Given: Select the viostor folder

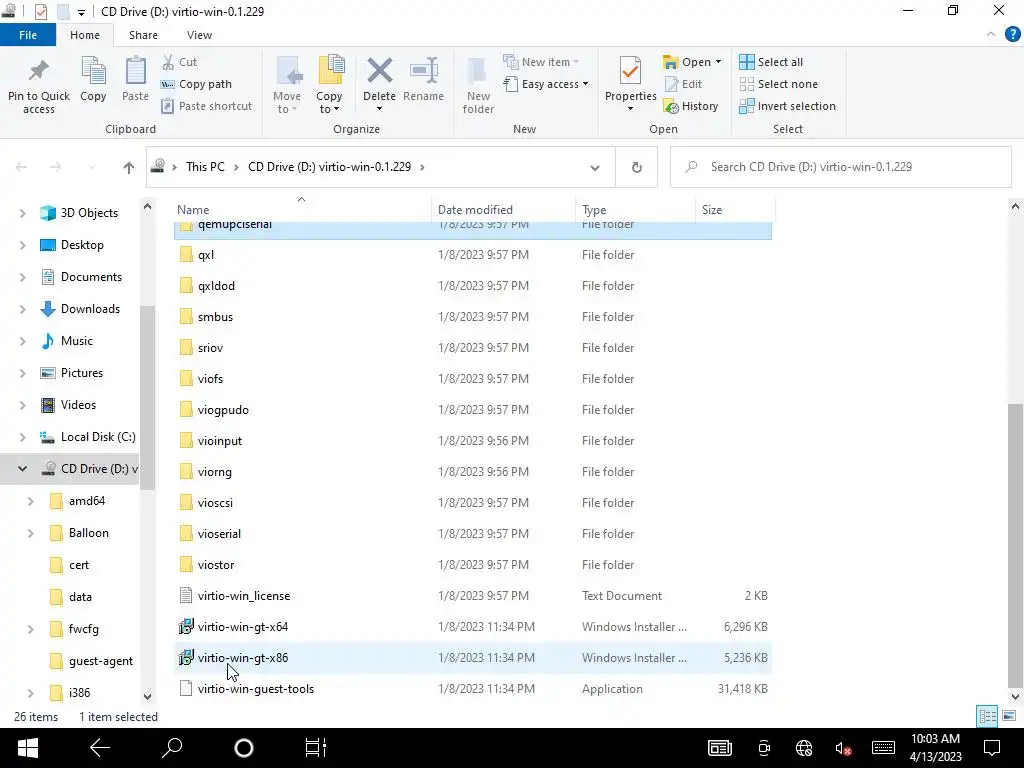Looking at the screenshot, I should click(x=473, y=565).
